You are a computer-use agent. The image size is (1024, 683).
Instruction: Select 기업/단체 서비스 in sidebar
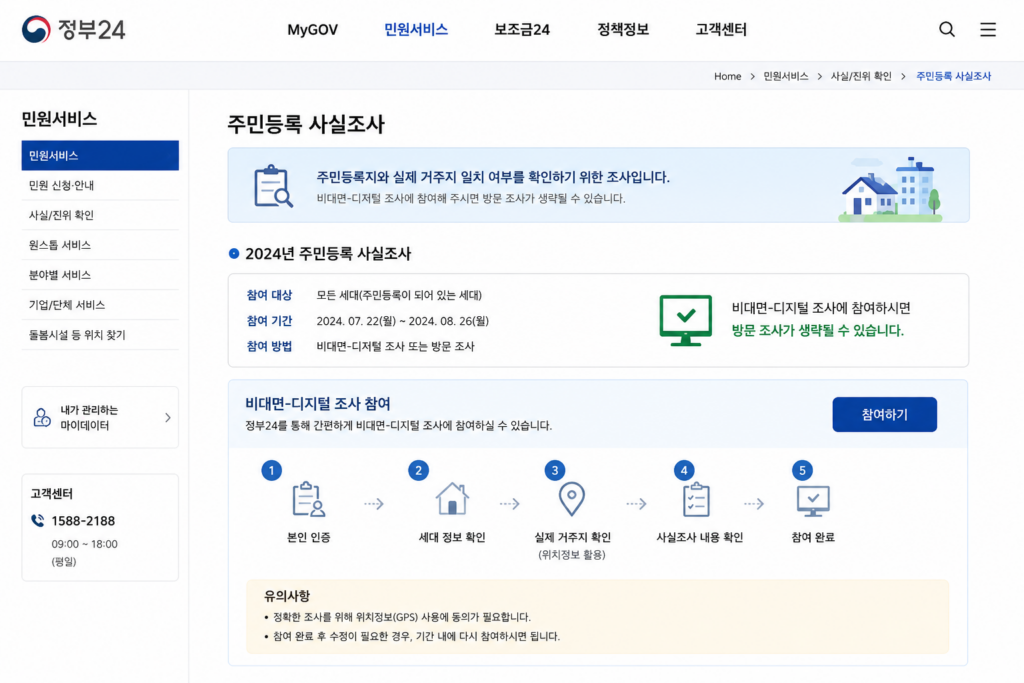100,305
